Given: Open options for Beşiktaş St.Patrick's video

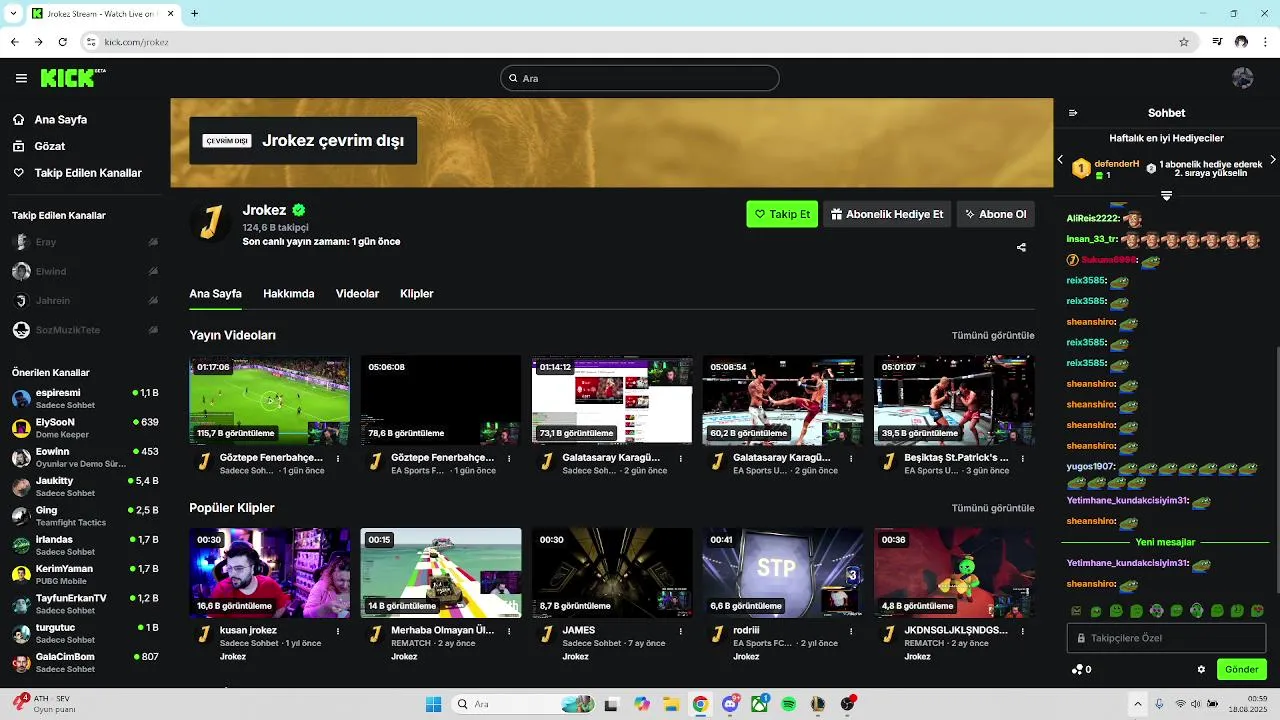Looking at the screenshot, I should tap(1022, 458).
